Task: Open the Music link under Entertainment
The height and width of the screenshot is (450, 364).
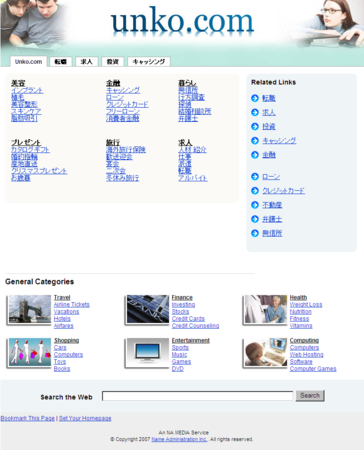Action: tap(179, 355)
